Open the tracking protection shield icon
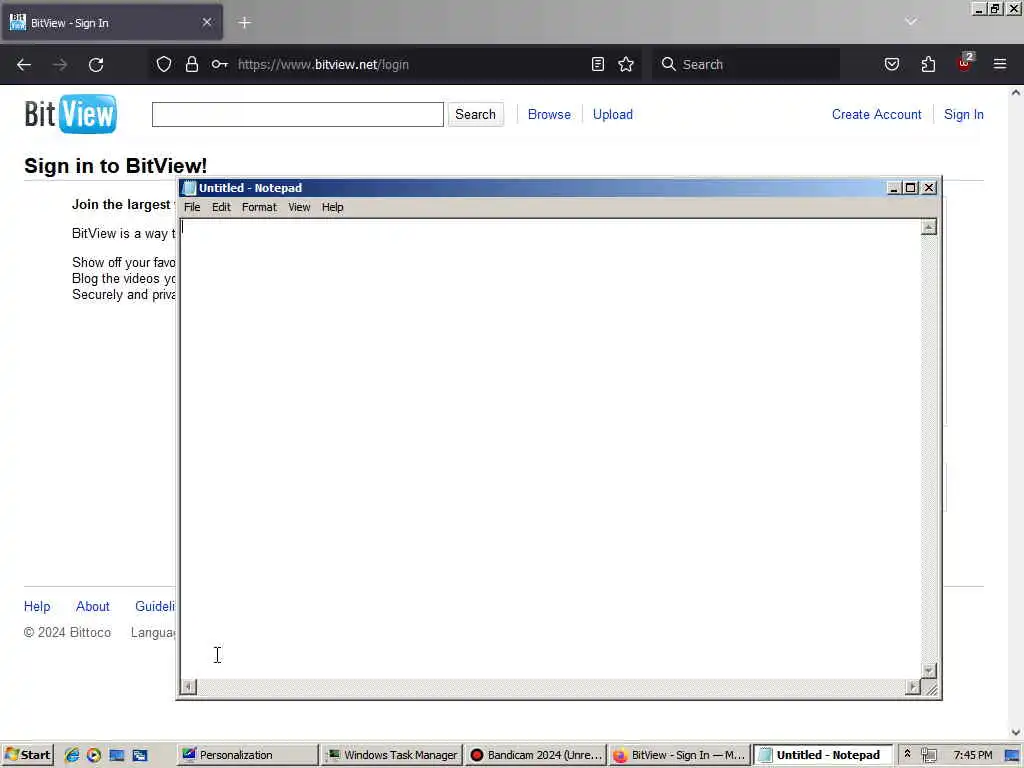The image size is (1024, 768). 164,64
